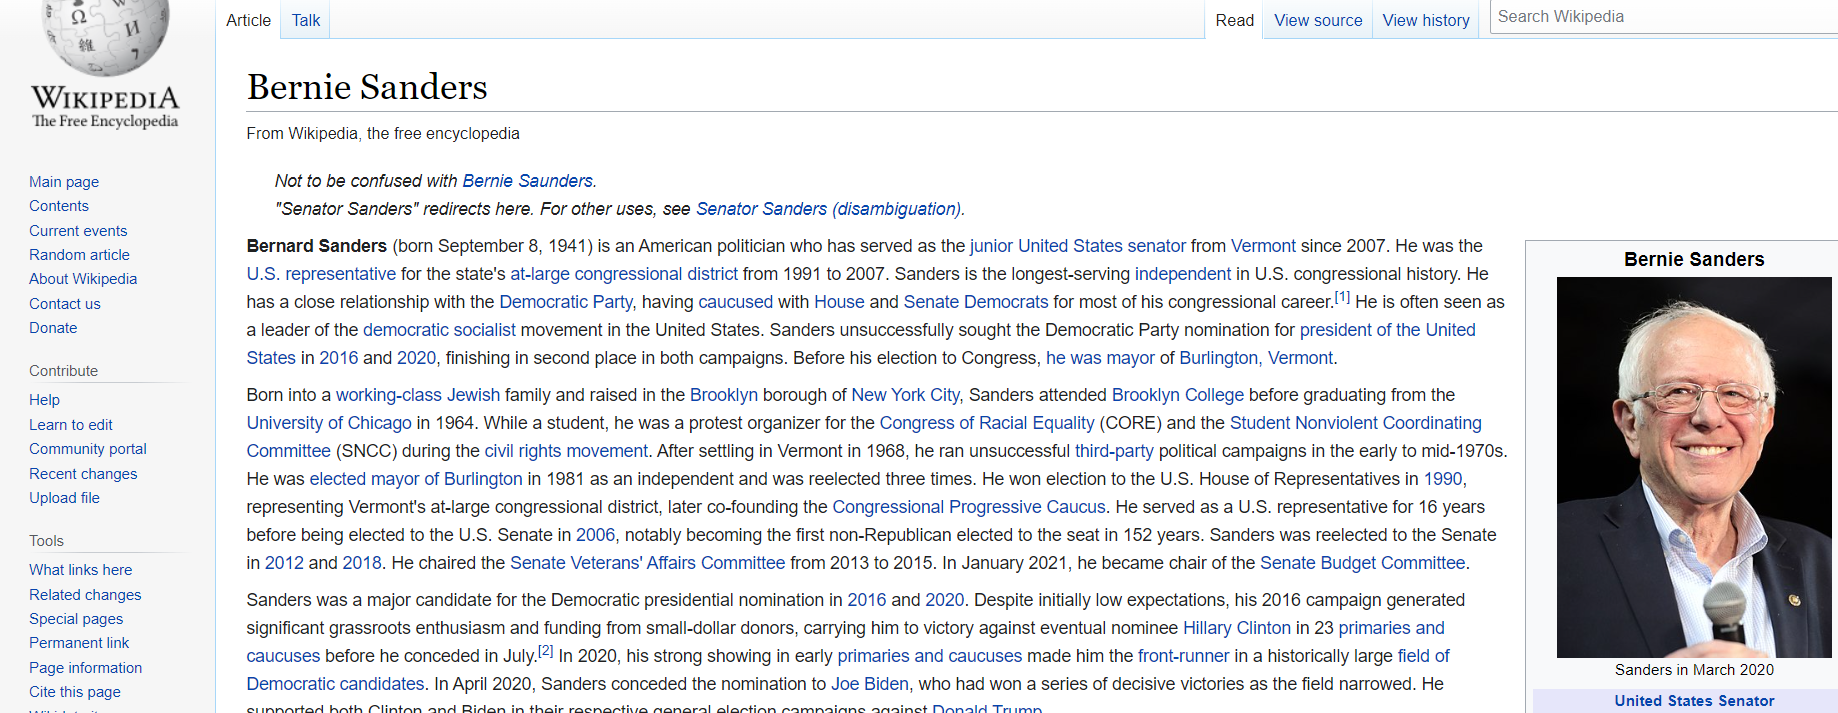Load a Random article
1838x713 pixels.
pos(79,255)
